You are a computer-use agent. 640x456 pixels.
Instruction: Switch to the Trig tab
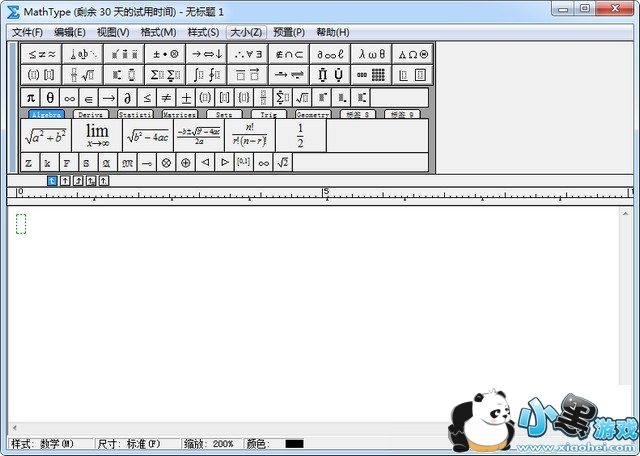pyautogui.click(x=269, y=114)
